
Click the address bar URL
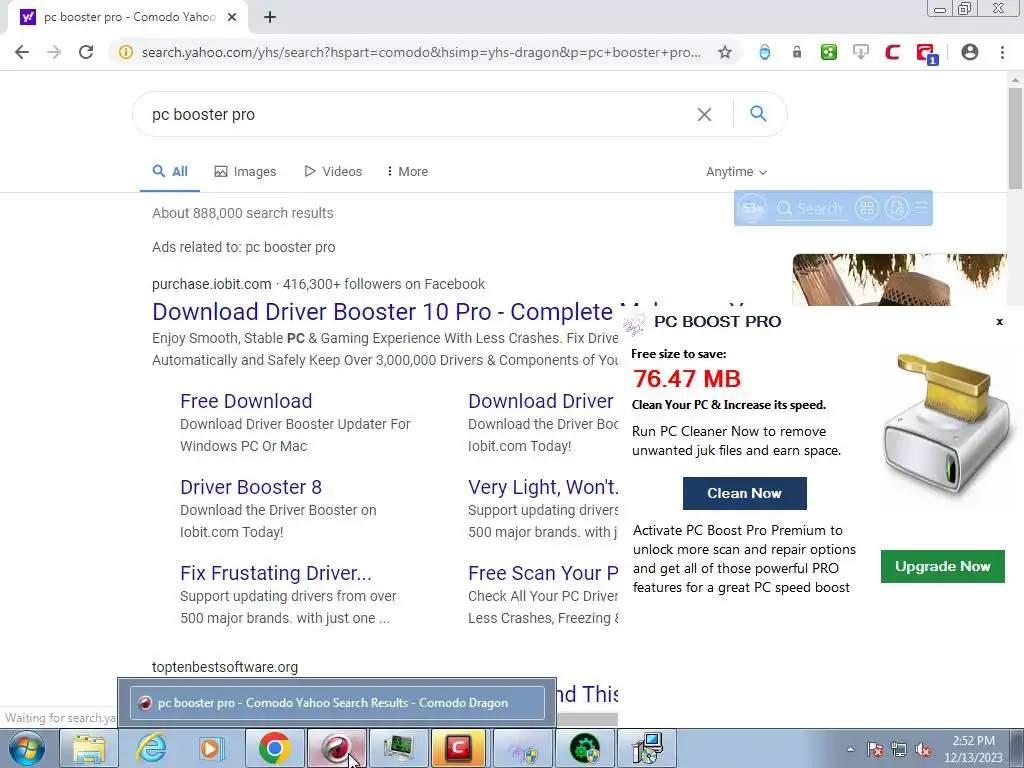pyautogui.click(x=421, y=52)
